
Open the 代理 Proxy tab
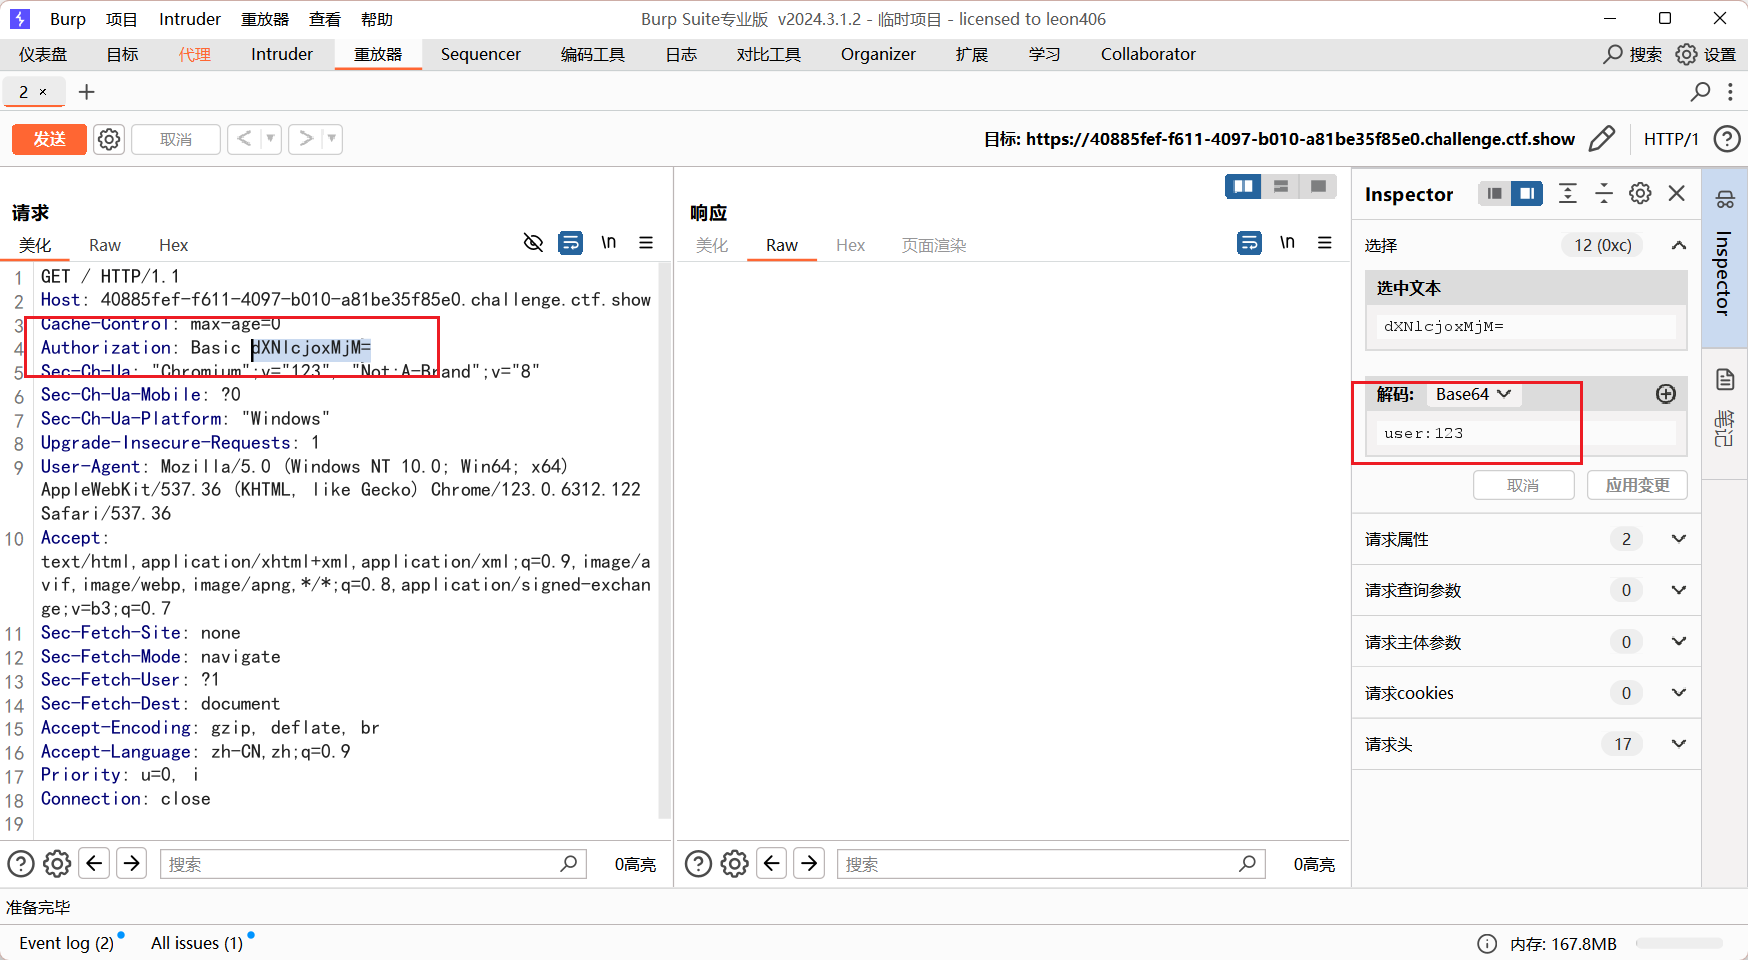[x=195, y=54]
